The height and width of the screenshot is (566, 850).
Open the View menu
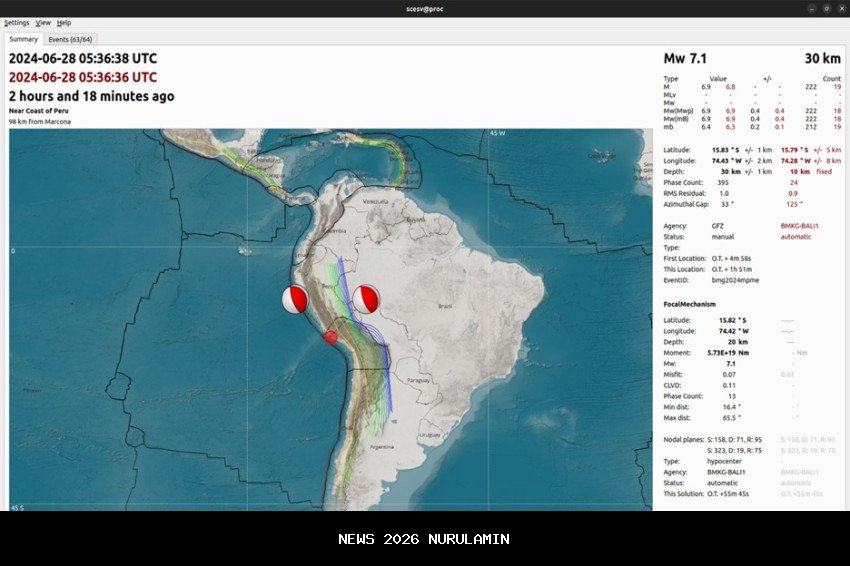[x=43, y=22]
